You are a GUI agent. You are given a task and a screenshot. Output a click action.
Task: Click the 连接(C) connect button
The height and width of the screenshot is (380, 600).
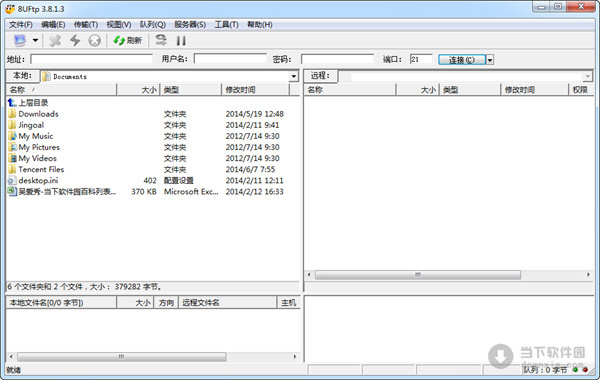tap(462, 60)
